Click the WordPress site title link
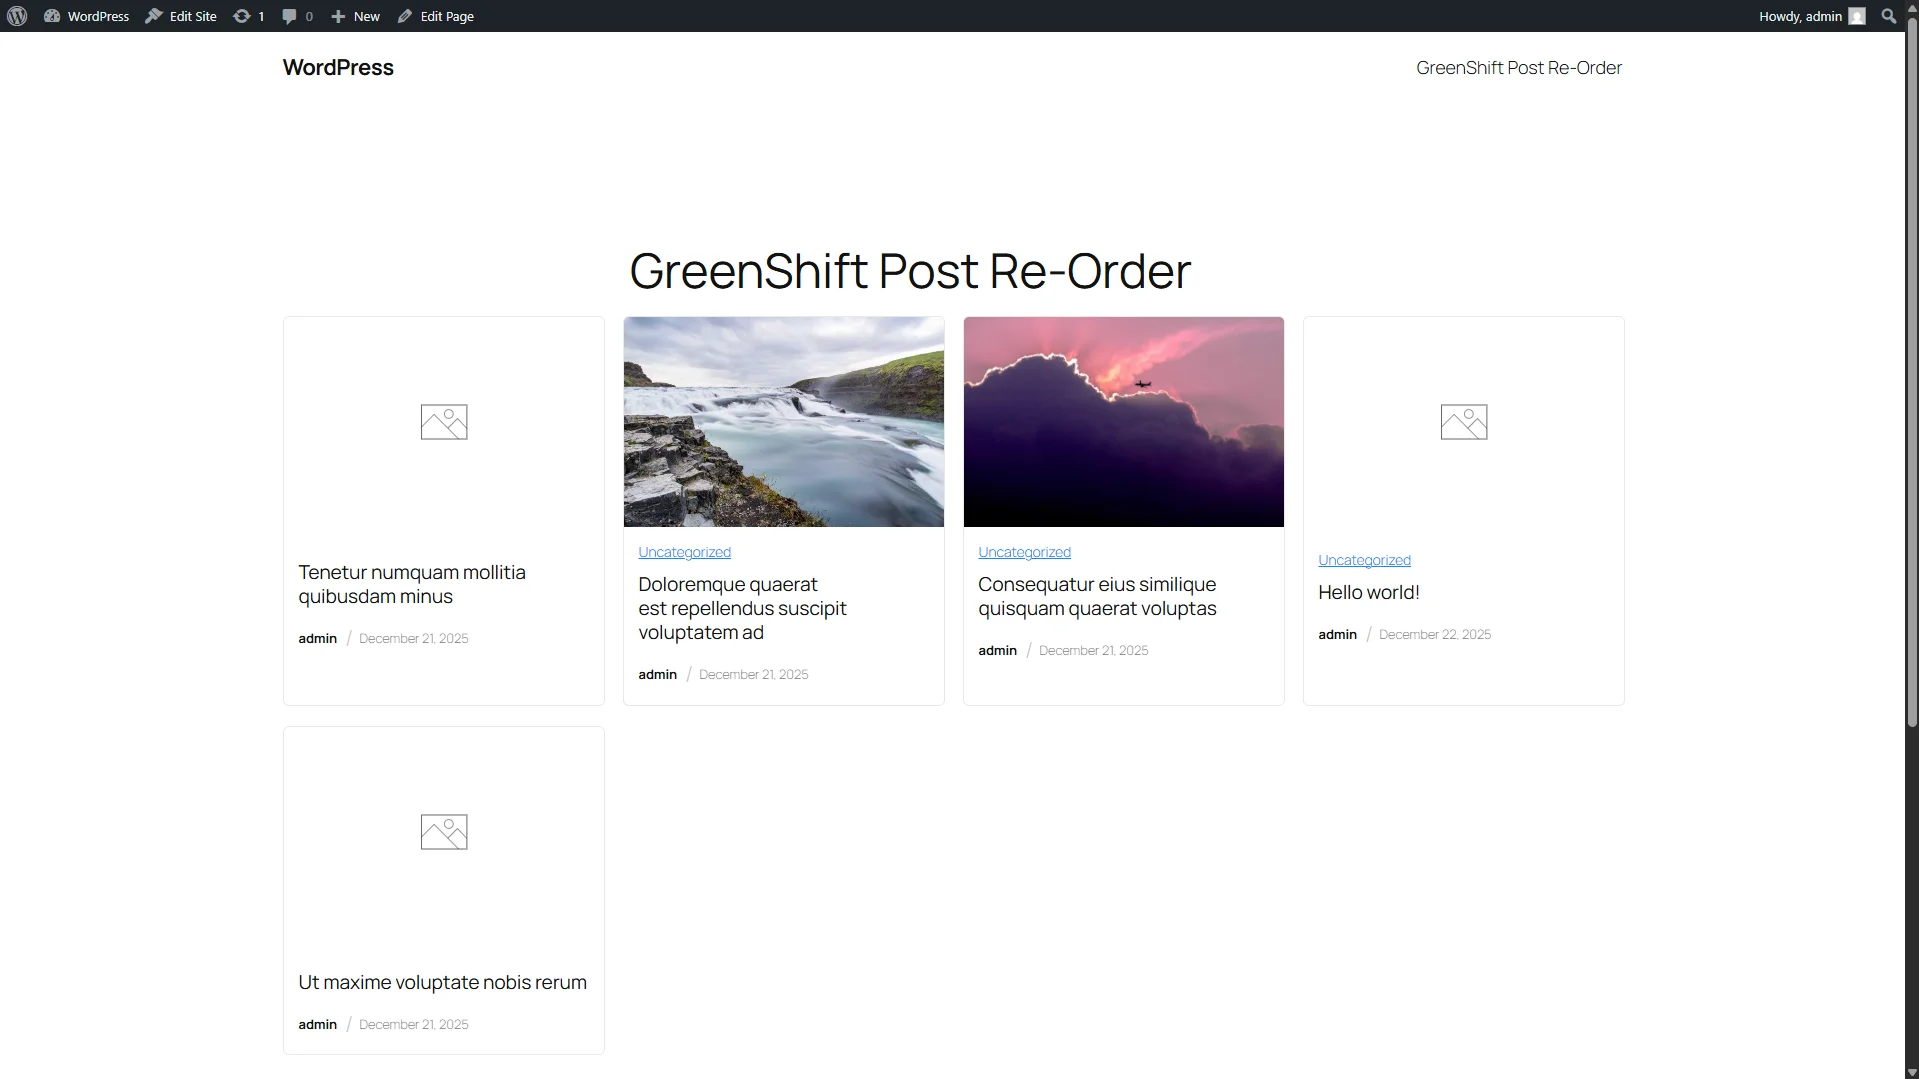Image resolution: width=1919 pixels, height=1079 pixels. [x=338, y=67]
